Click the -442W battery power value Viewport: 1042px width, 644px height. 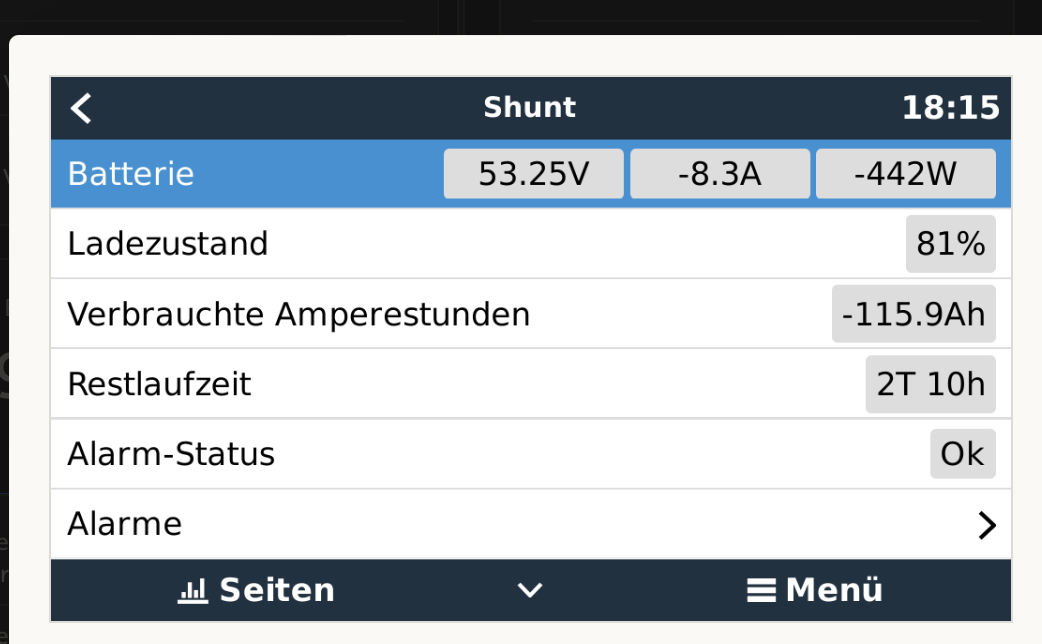point(905,174)
